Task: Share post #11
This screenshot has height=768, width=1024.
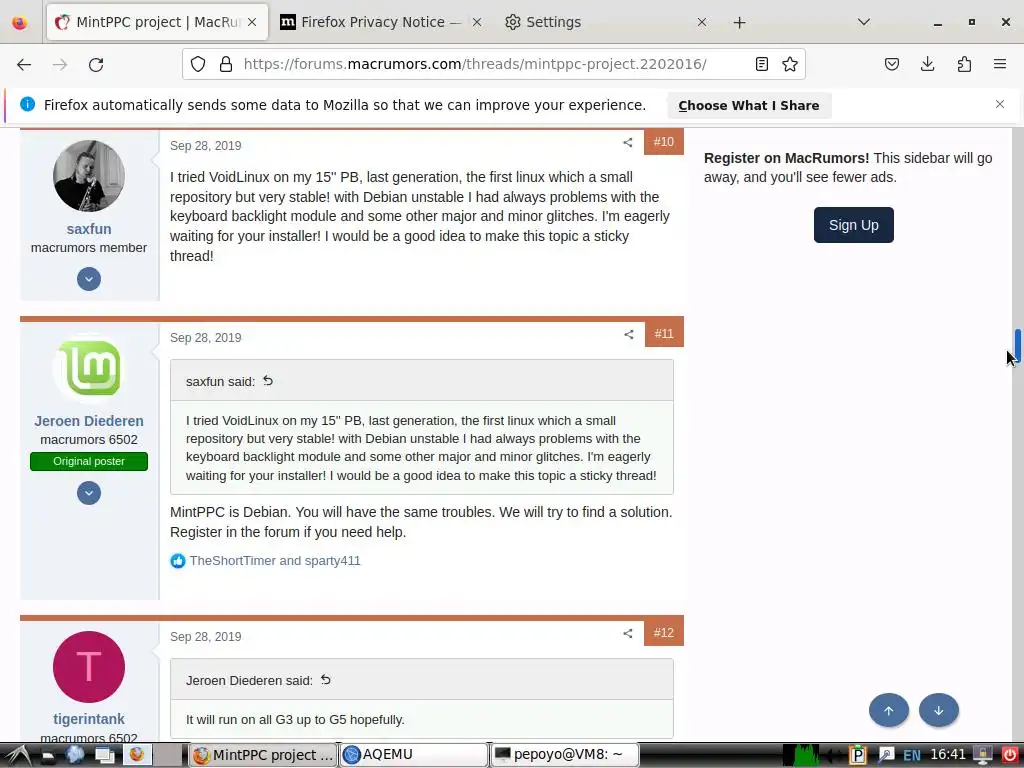Action: [x=628, y=334]
